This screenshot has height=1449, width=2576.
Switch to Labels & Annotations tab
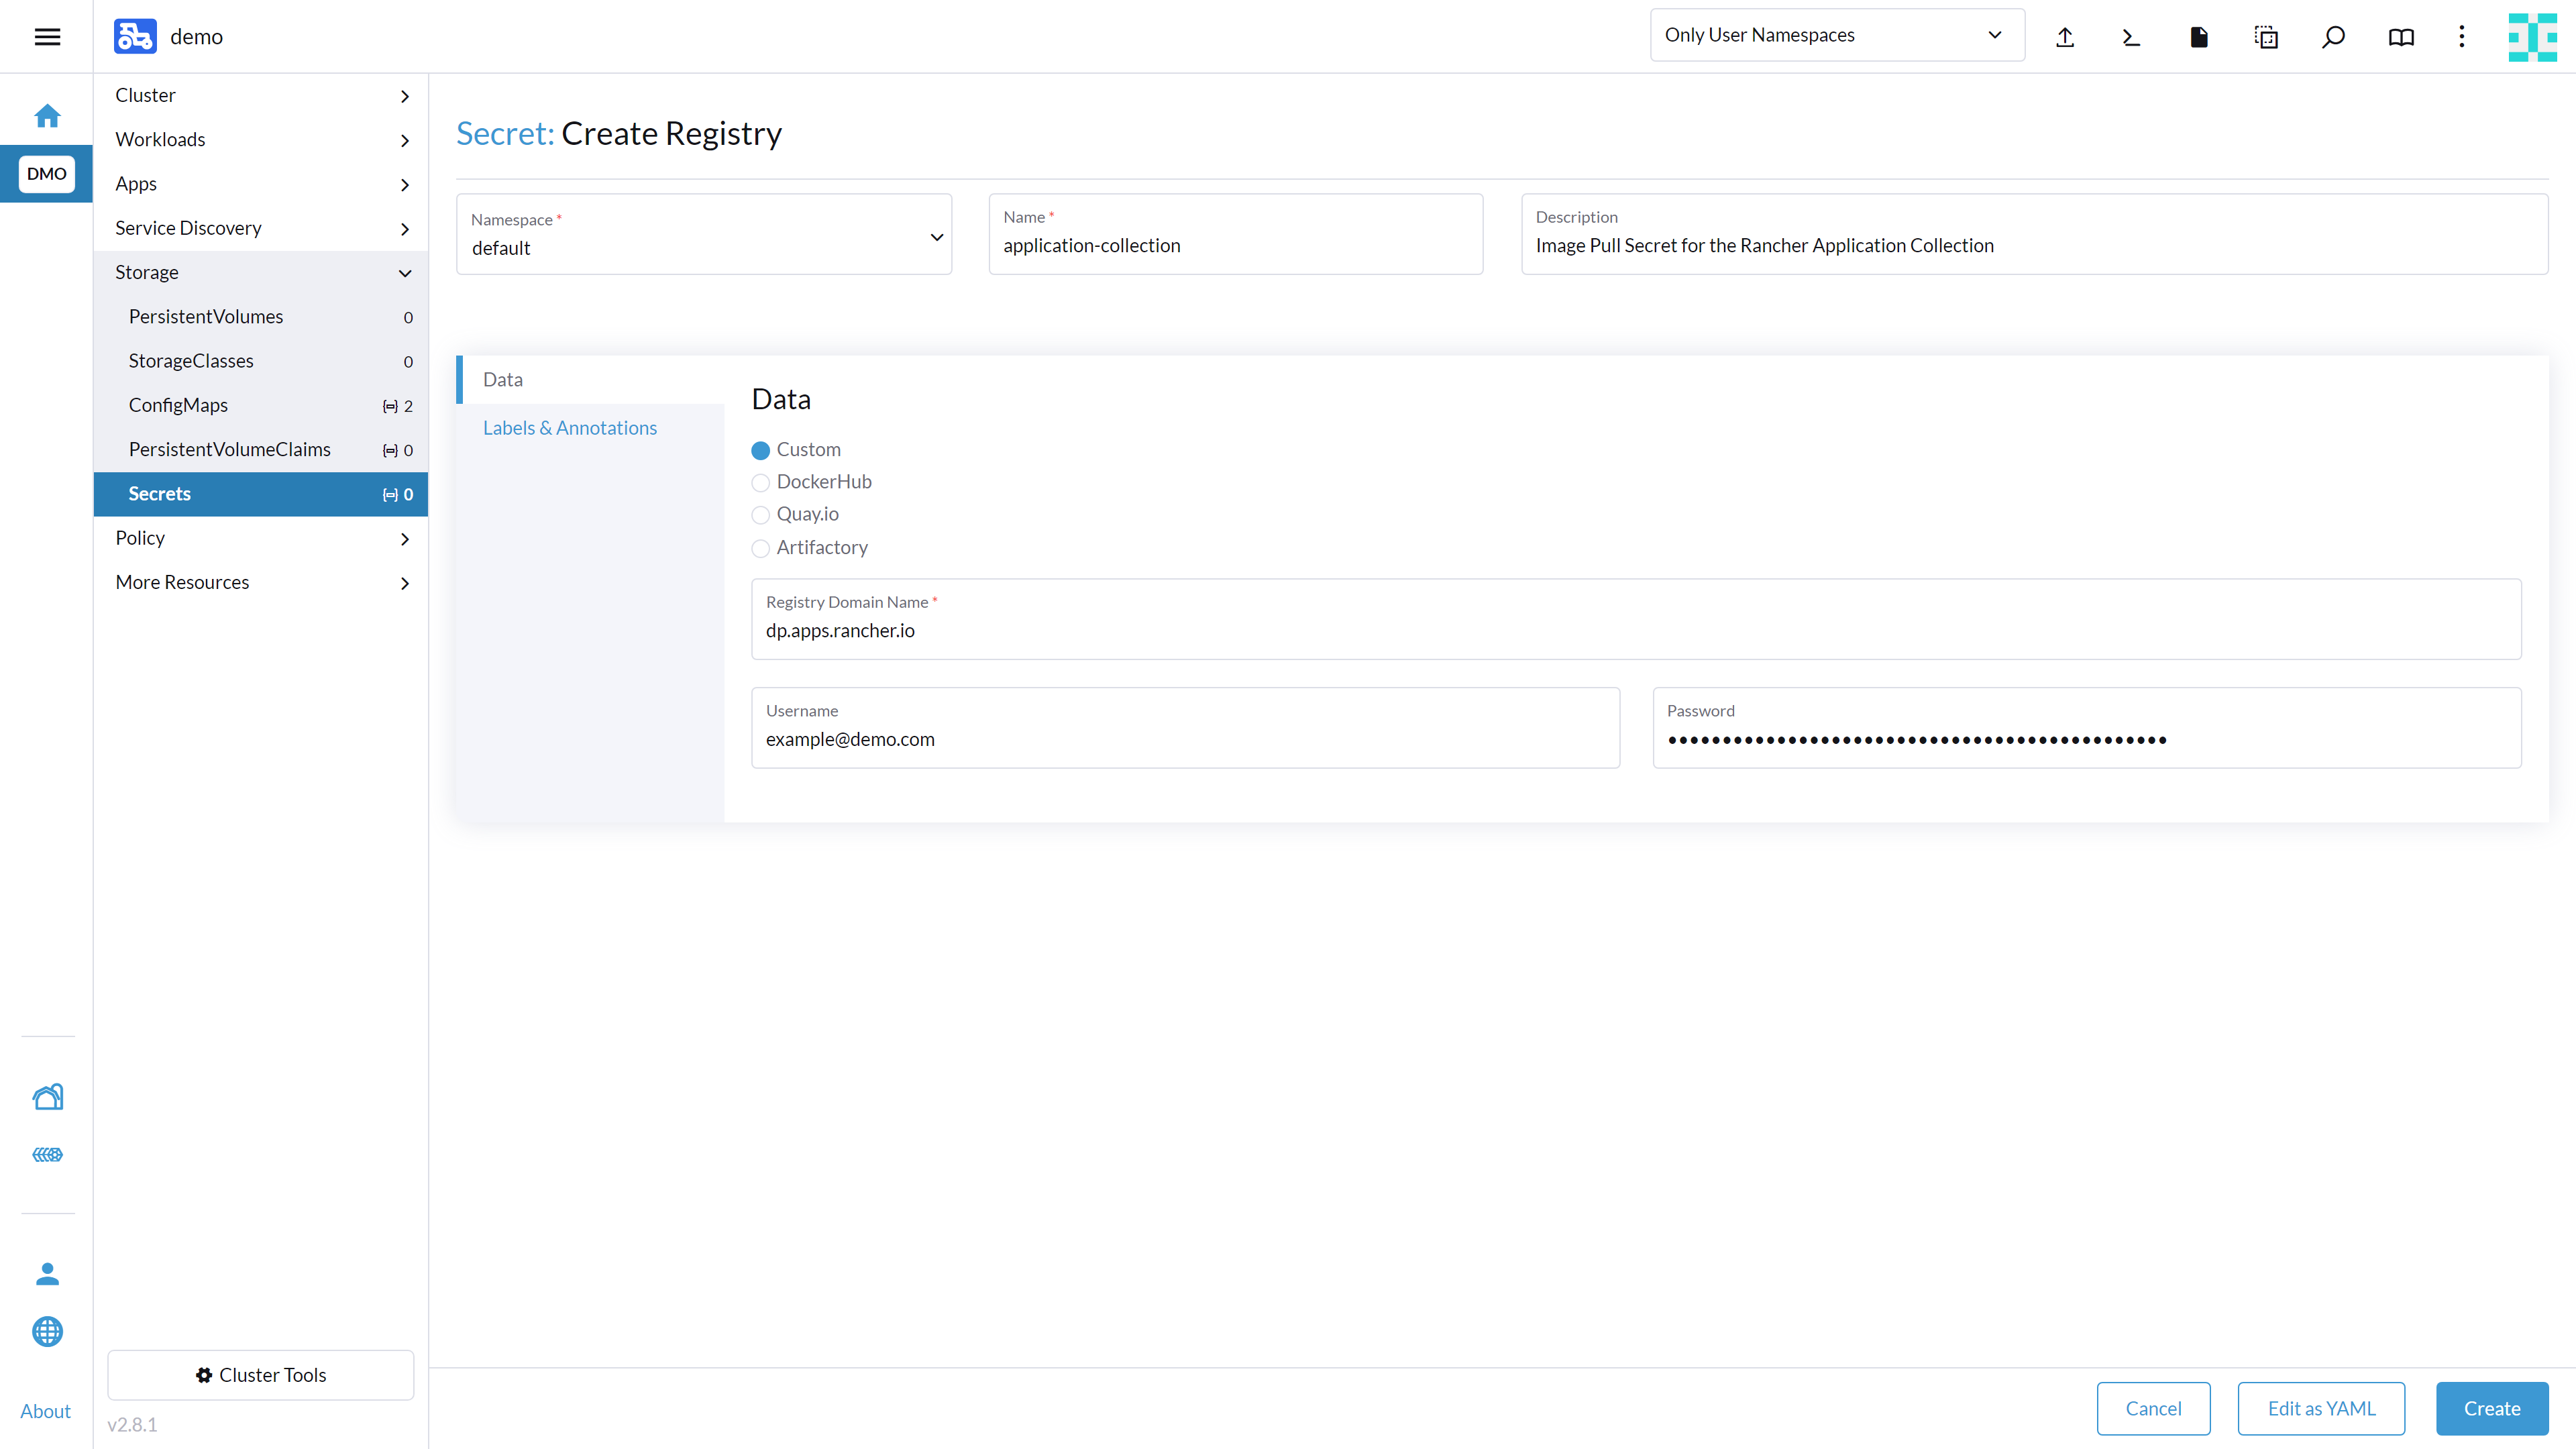click(x=570, y=428)
